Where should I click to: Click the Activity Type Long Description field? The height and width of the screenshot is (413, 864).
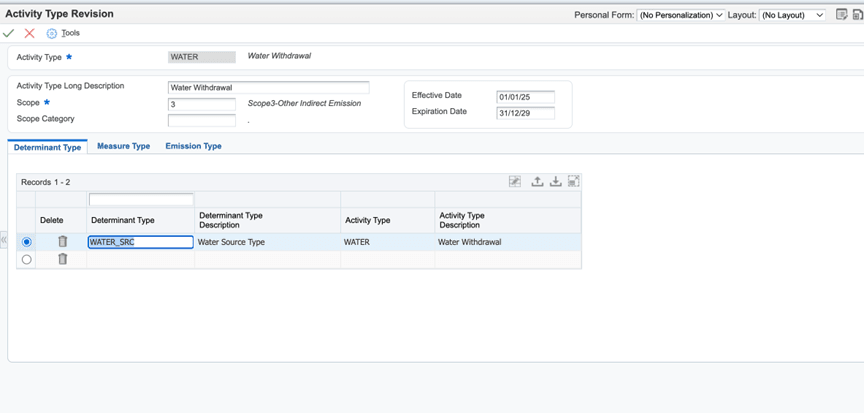(x=268, y=88)
